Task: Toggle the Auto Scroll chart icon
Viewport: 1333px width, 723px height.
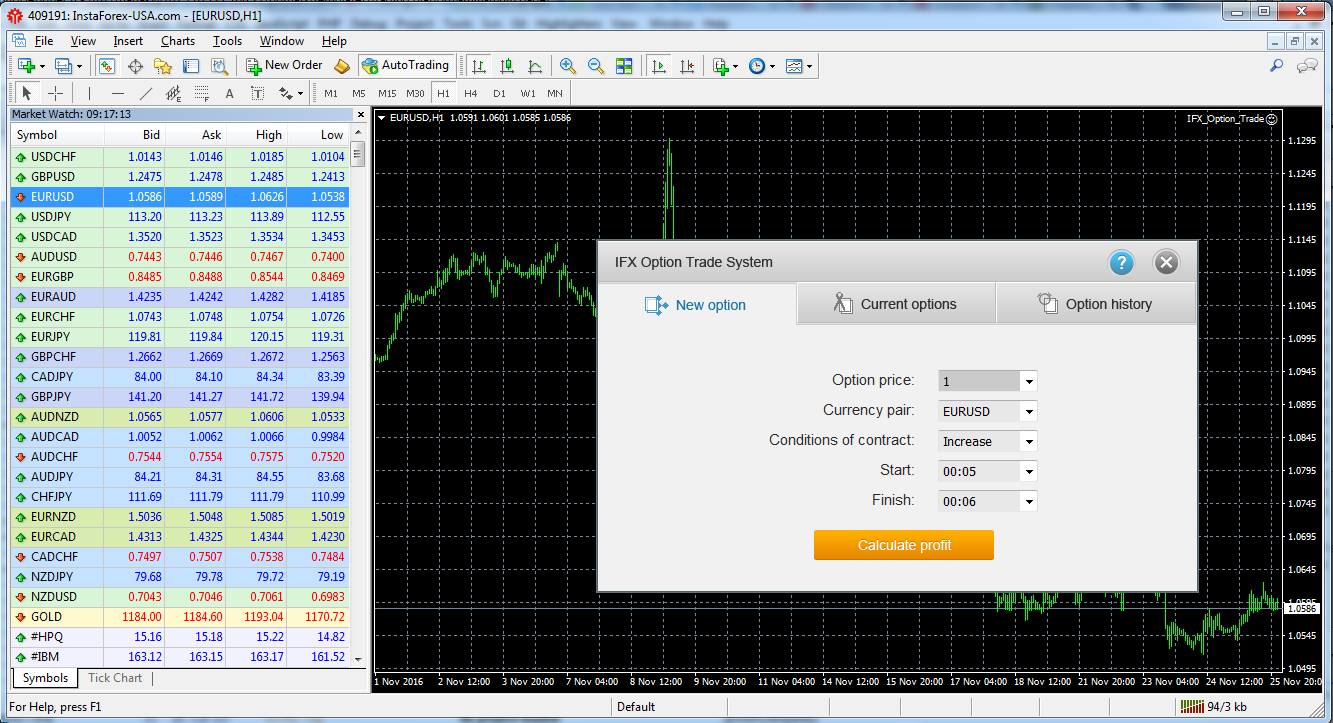Action: pos(659,66)
